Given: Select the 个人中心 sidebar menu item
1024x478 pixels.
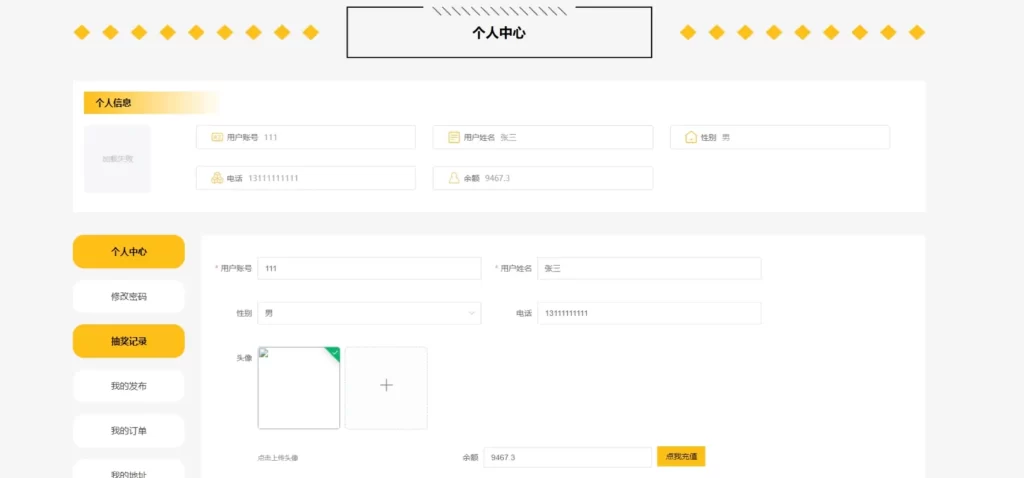Looking at the screenshot, I should click(x=129, y=251).
